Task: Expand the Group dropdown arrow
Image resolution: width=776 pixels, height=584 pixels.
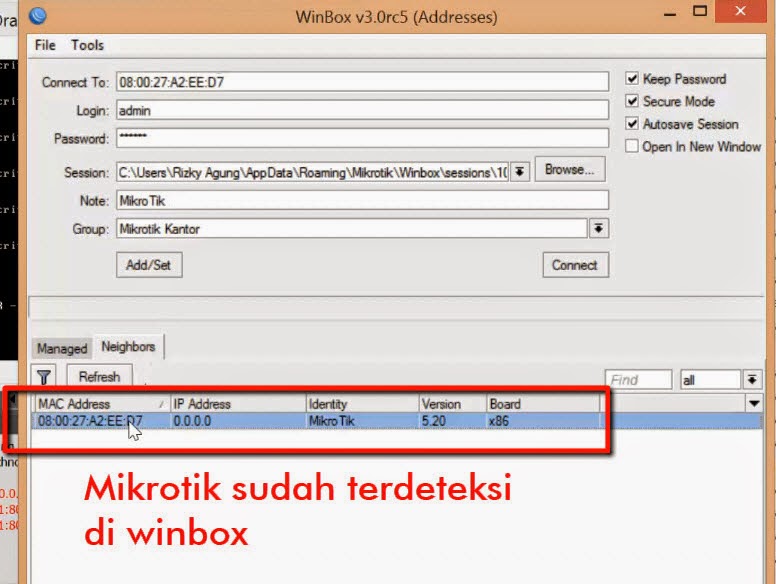Action: click(x=598, y=229)
